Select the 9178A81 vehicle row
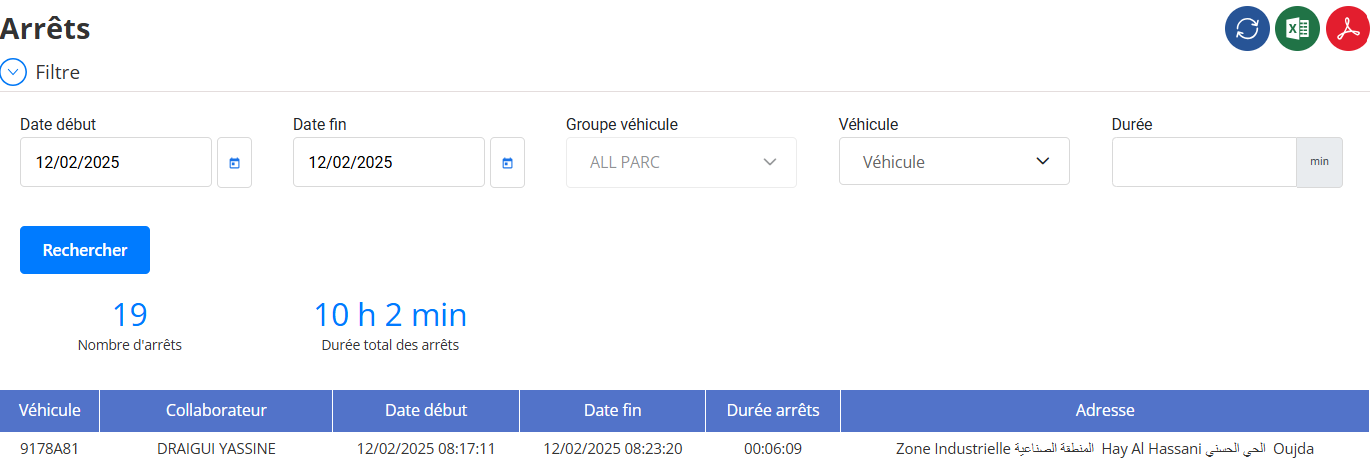 684,448
